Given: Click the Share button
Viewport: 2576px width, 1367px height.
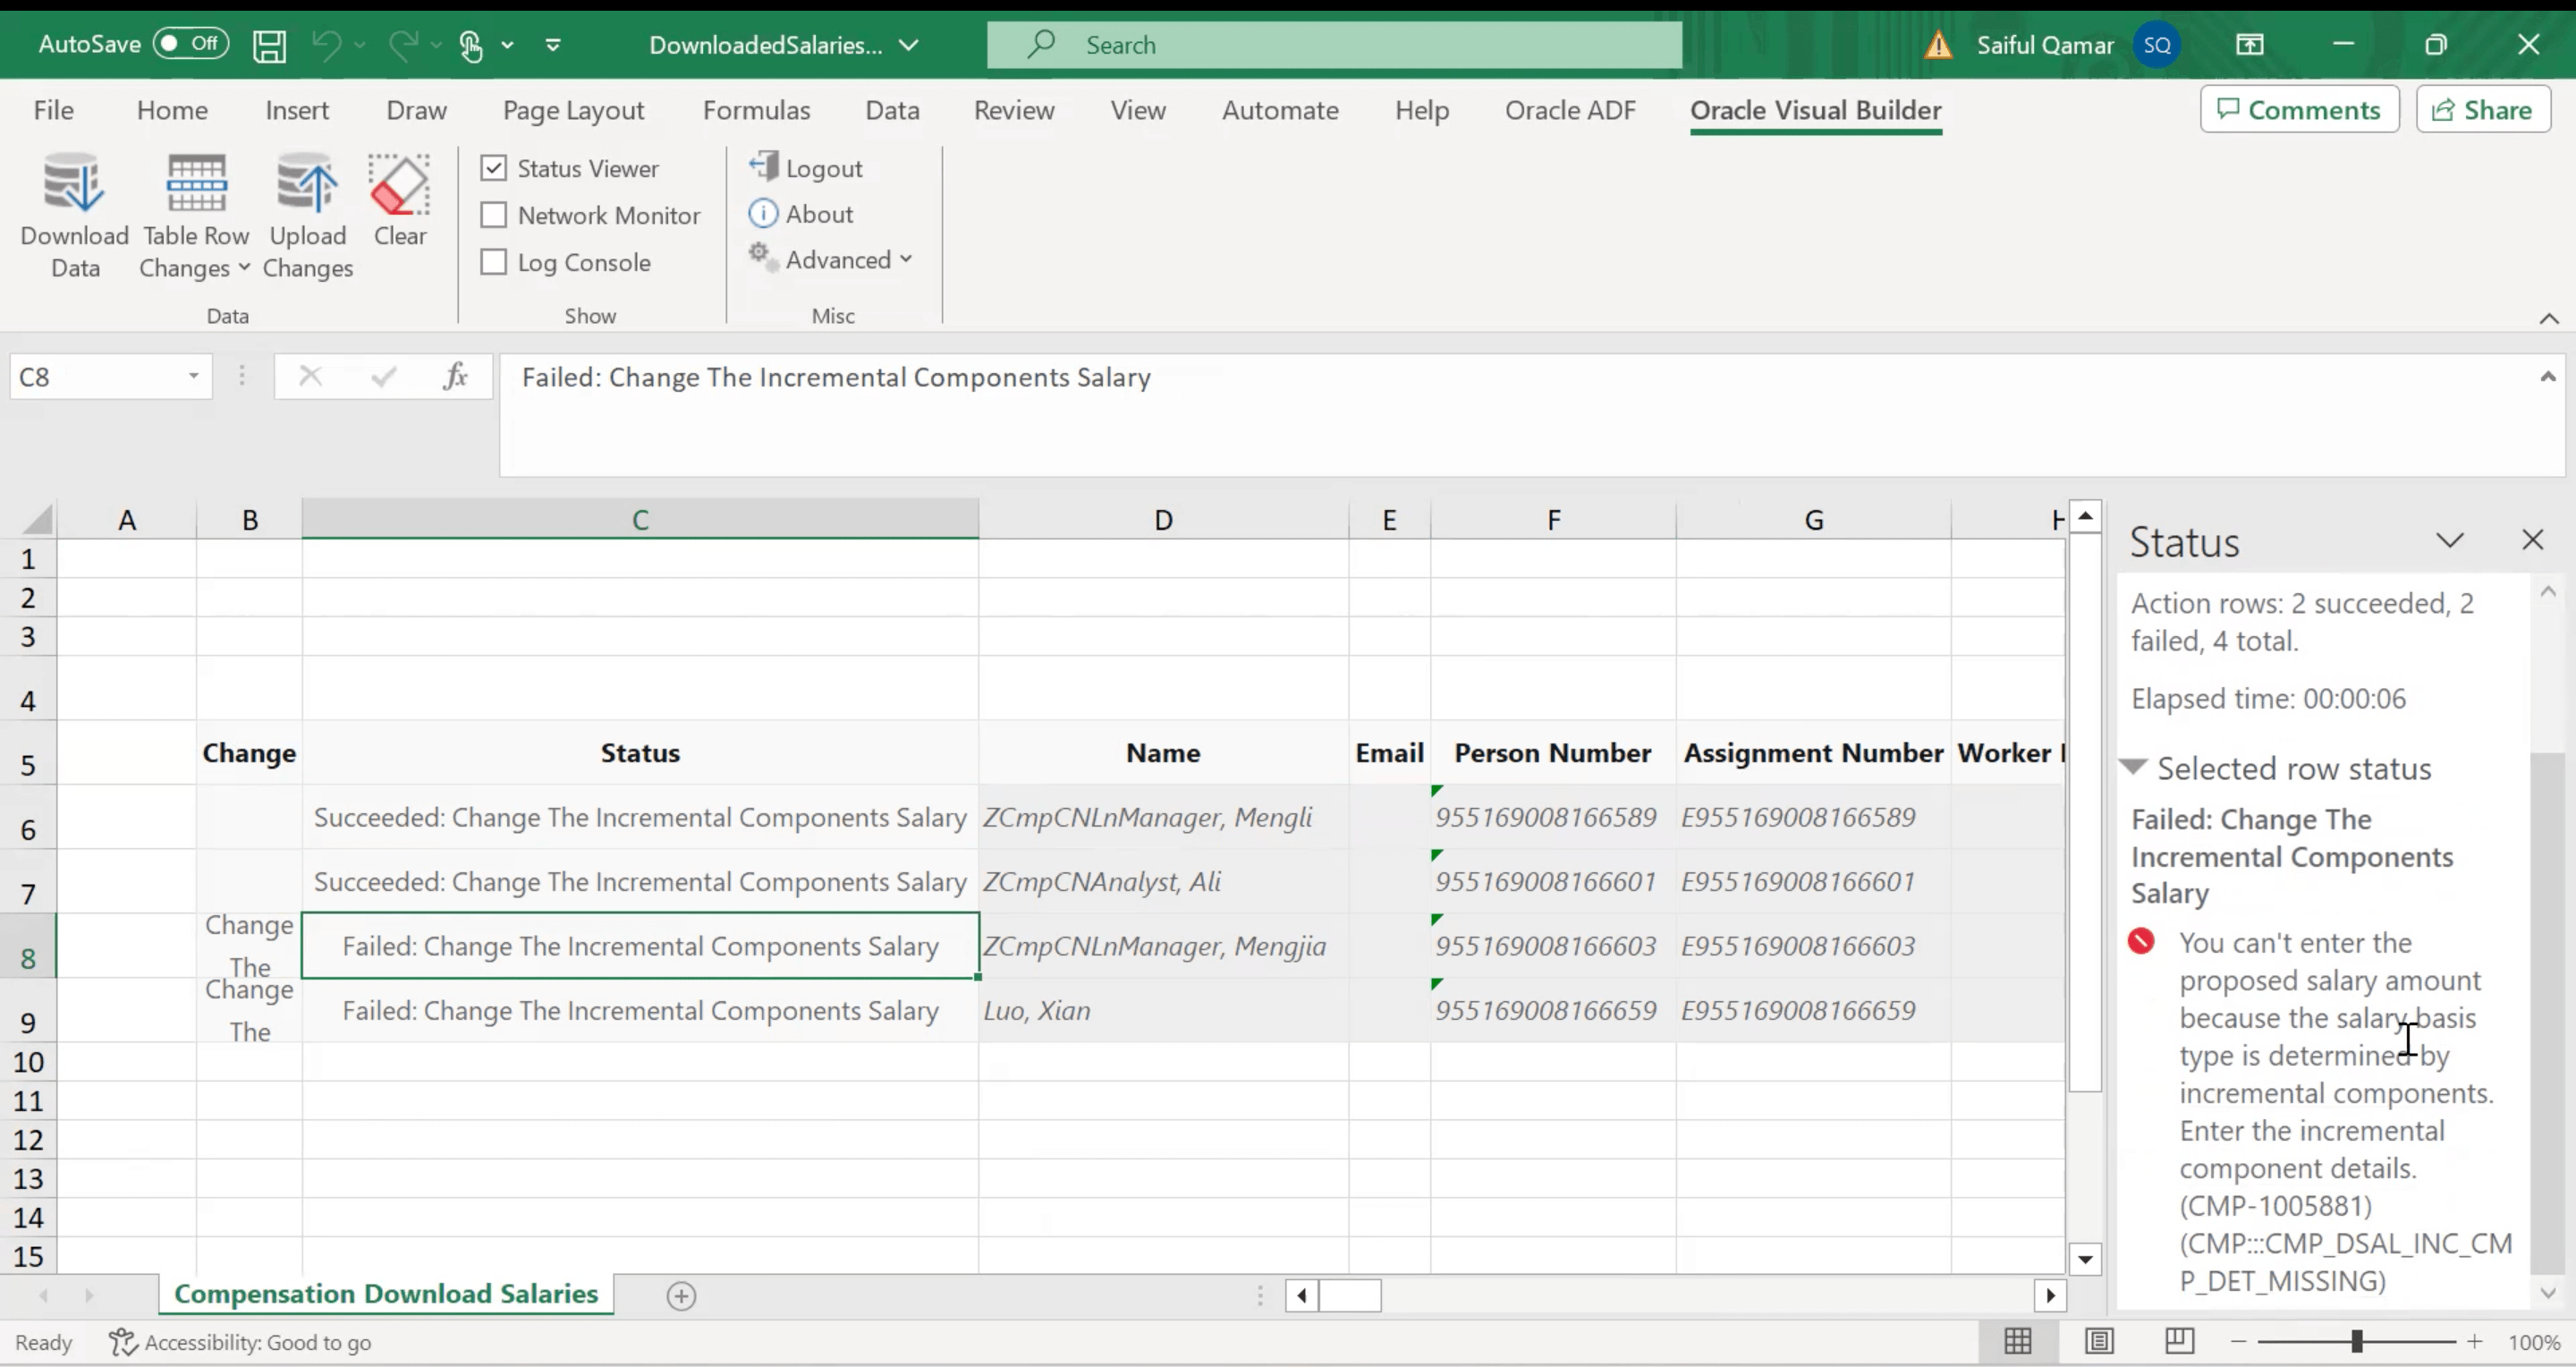Looking at the screenshot, I should pos(2483,110).
